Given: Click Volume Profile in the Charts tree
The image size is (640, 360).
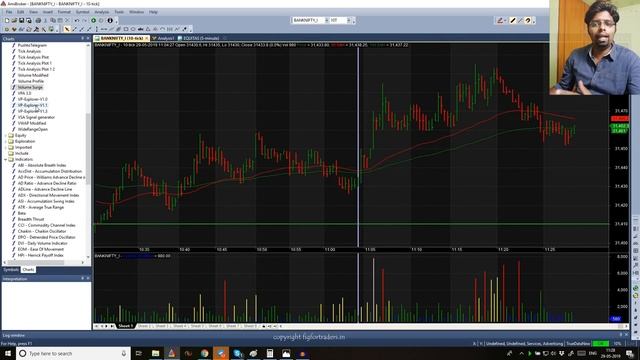Looking at the screenshot, I should click(31, 81).
